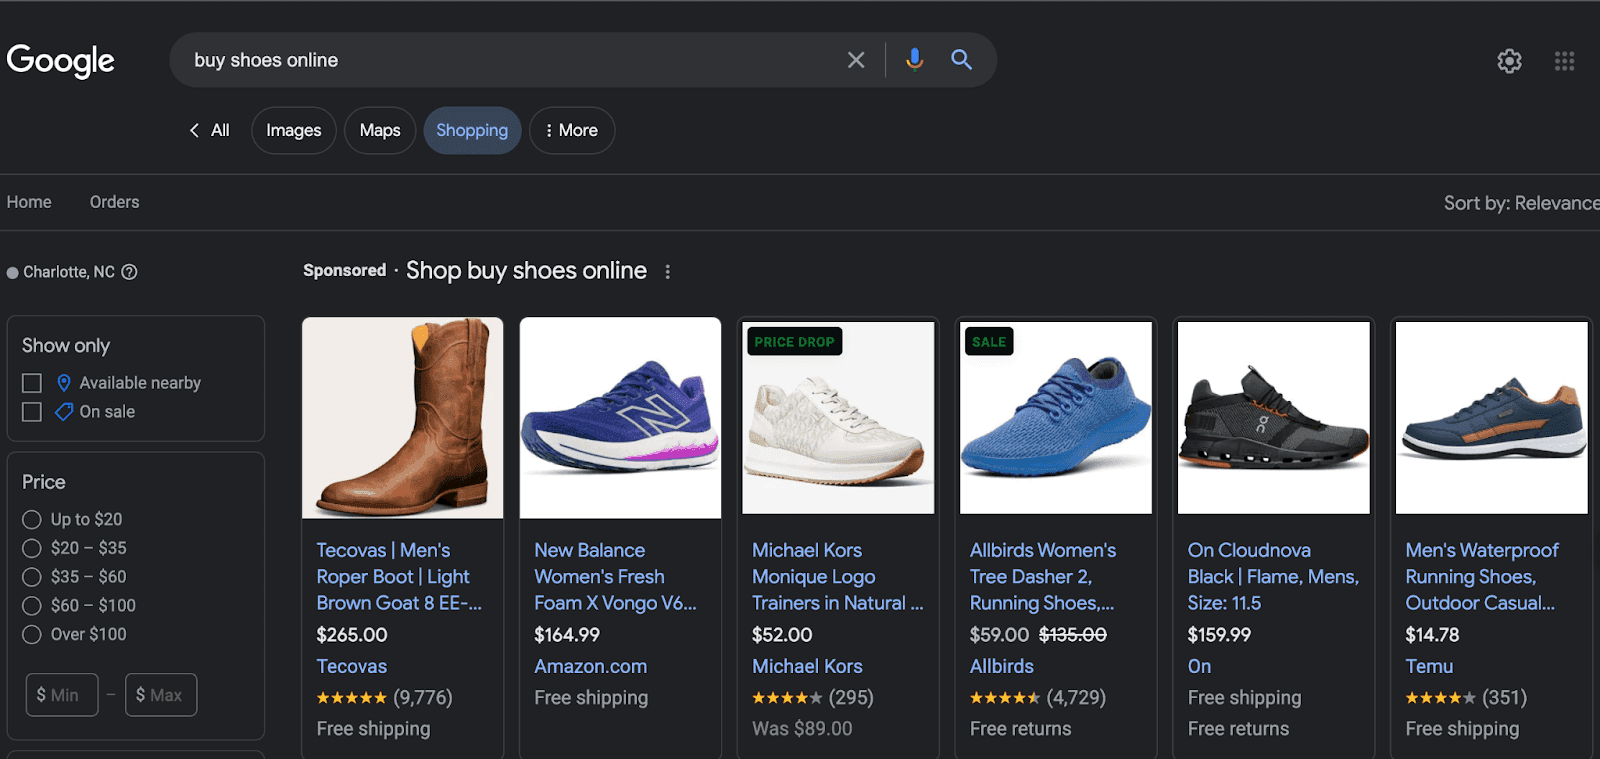
Task: Switch to the All results tab
Action: tap(220, 131)
